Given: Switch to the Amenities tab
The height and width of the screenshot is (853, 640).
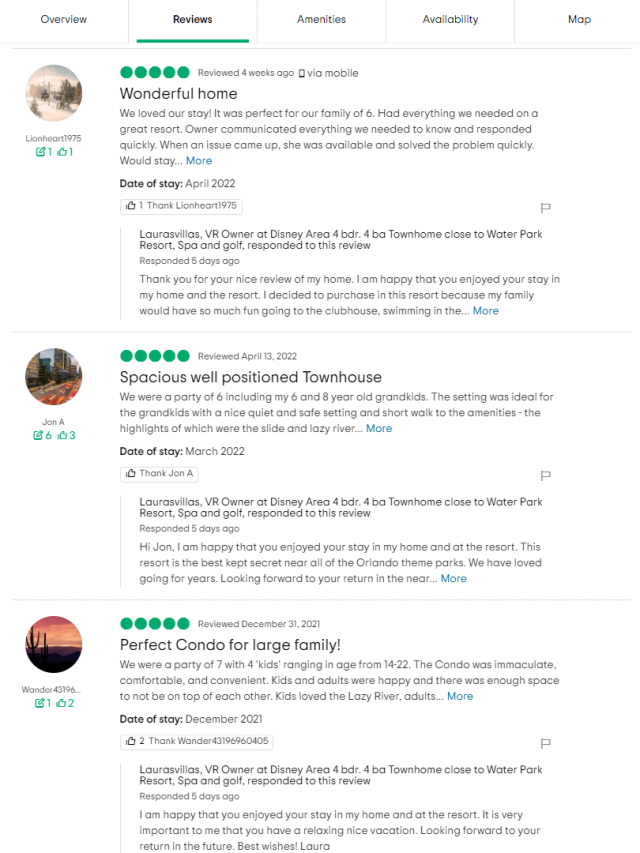Looking at the screenshot, I should 321,19.
